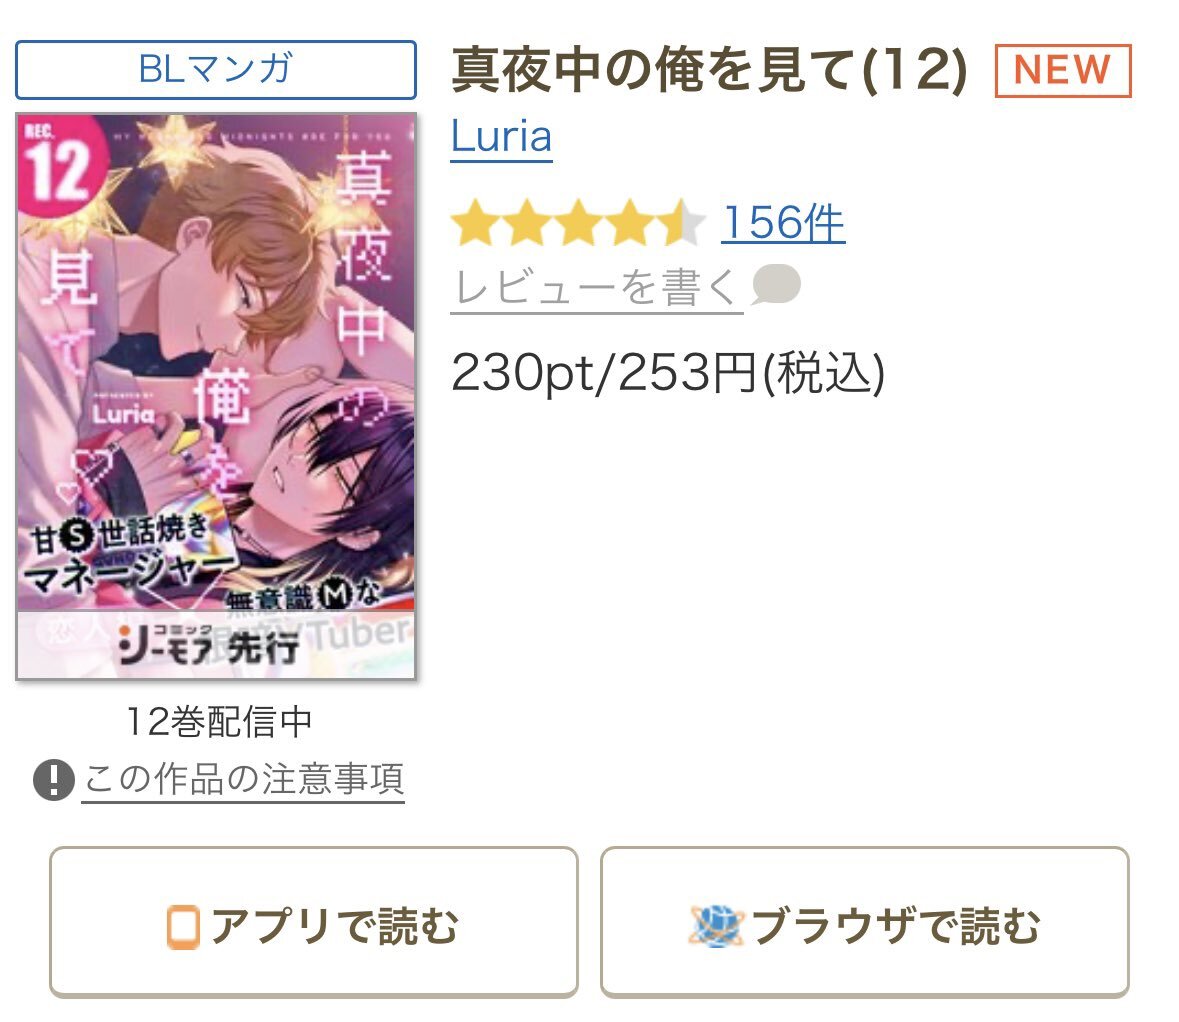Click the orange phone app icon
Image resolution: width=1179 pixels, height=1022 pixels.
[x=183, y=927]
